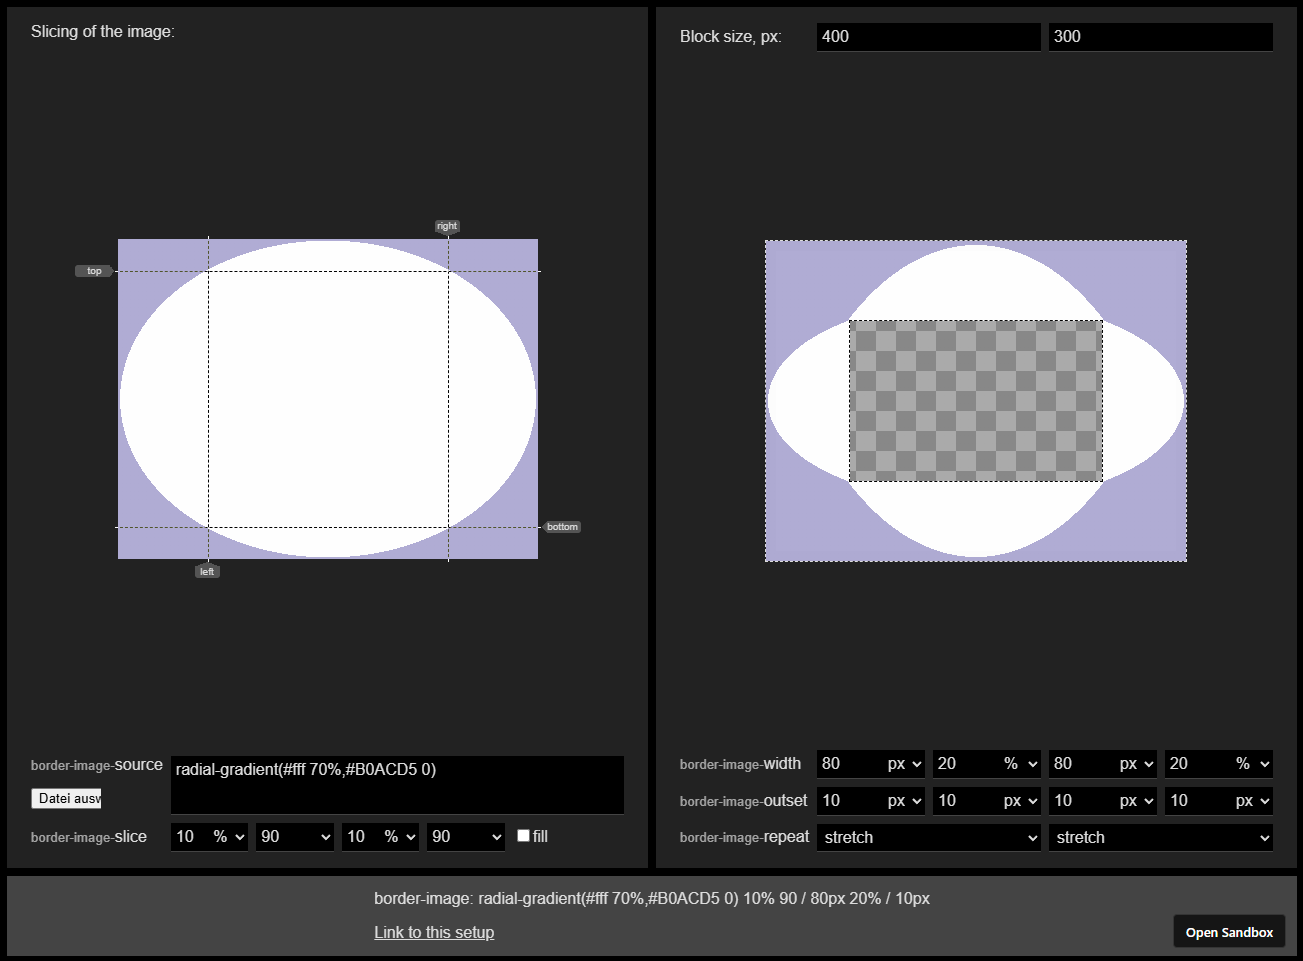
Task: Open the first border-image-repeat dropdown showing stretch
Action: click(928, 837)
